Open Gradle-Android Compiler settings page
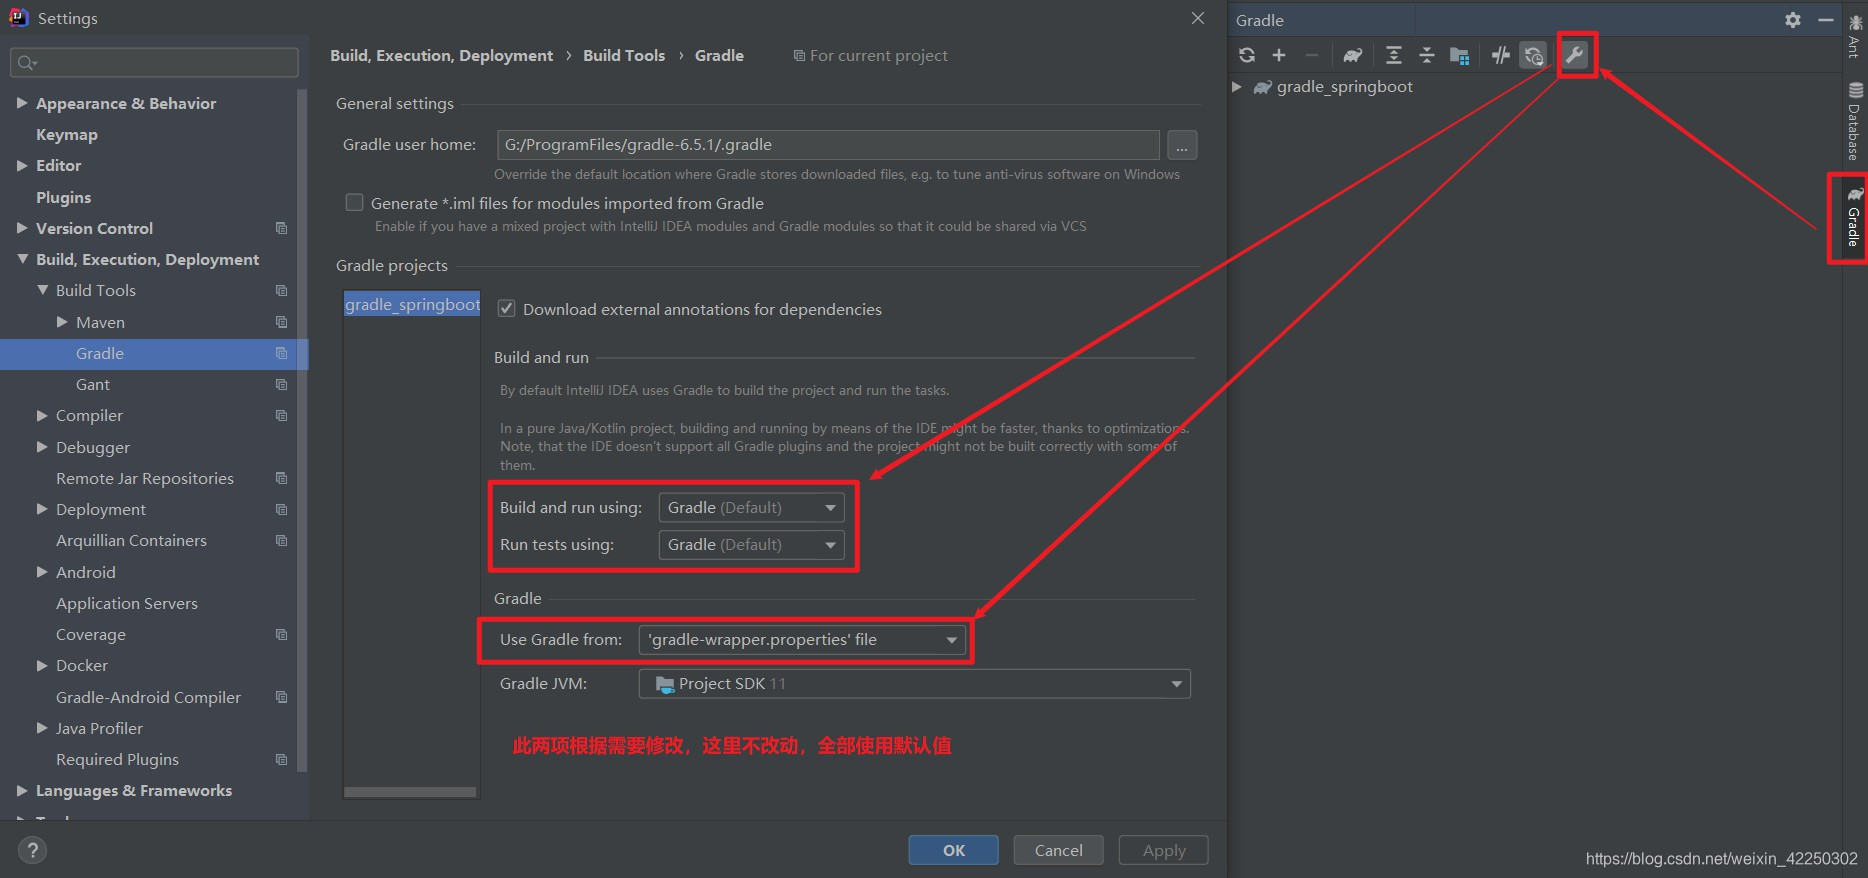 (148, 697)
